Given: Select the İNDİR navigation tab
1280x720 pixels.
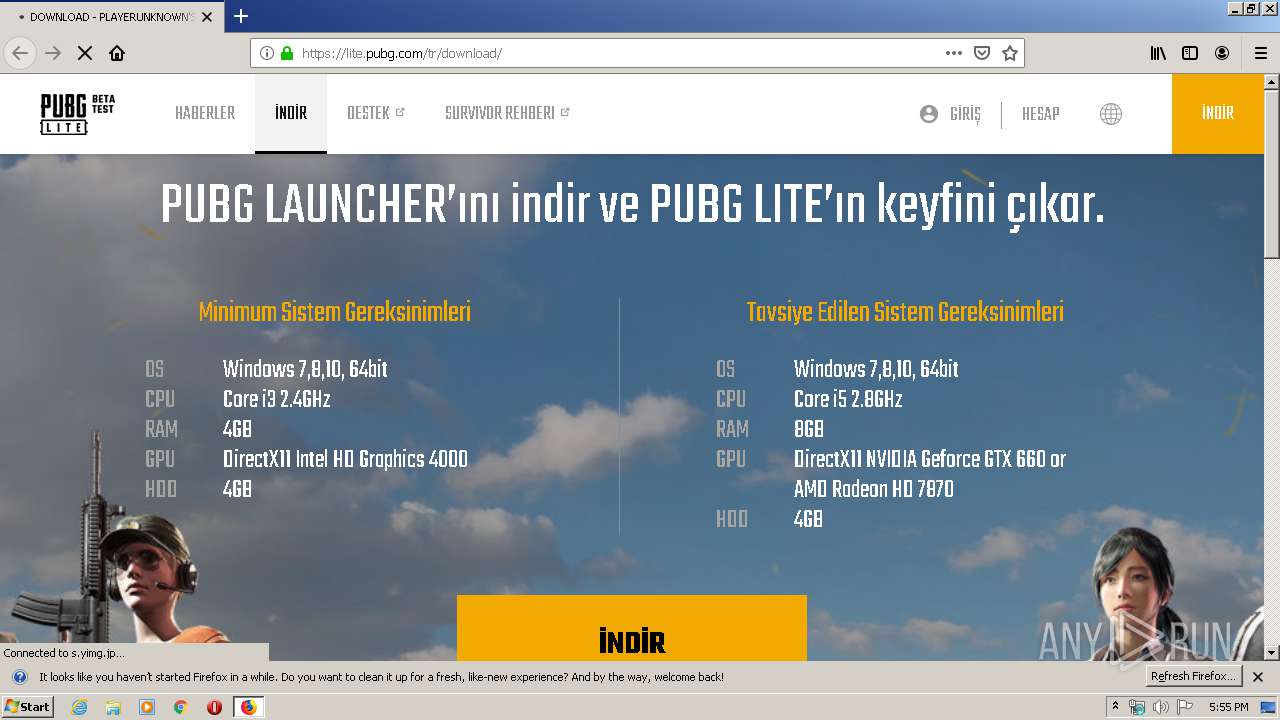Looking at the screenshot, I should [291, 113].
